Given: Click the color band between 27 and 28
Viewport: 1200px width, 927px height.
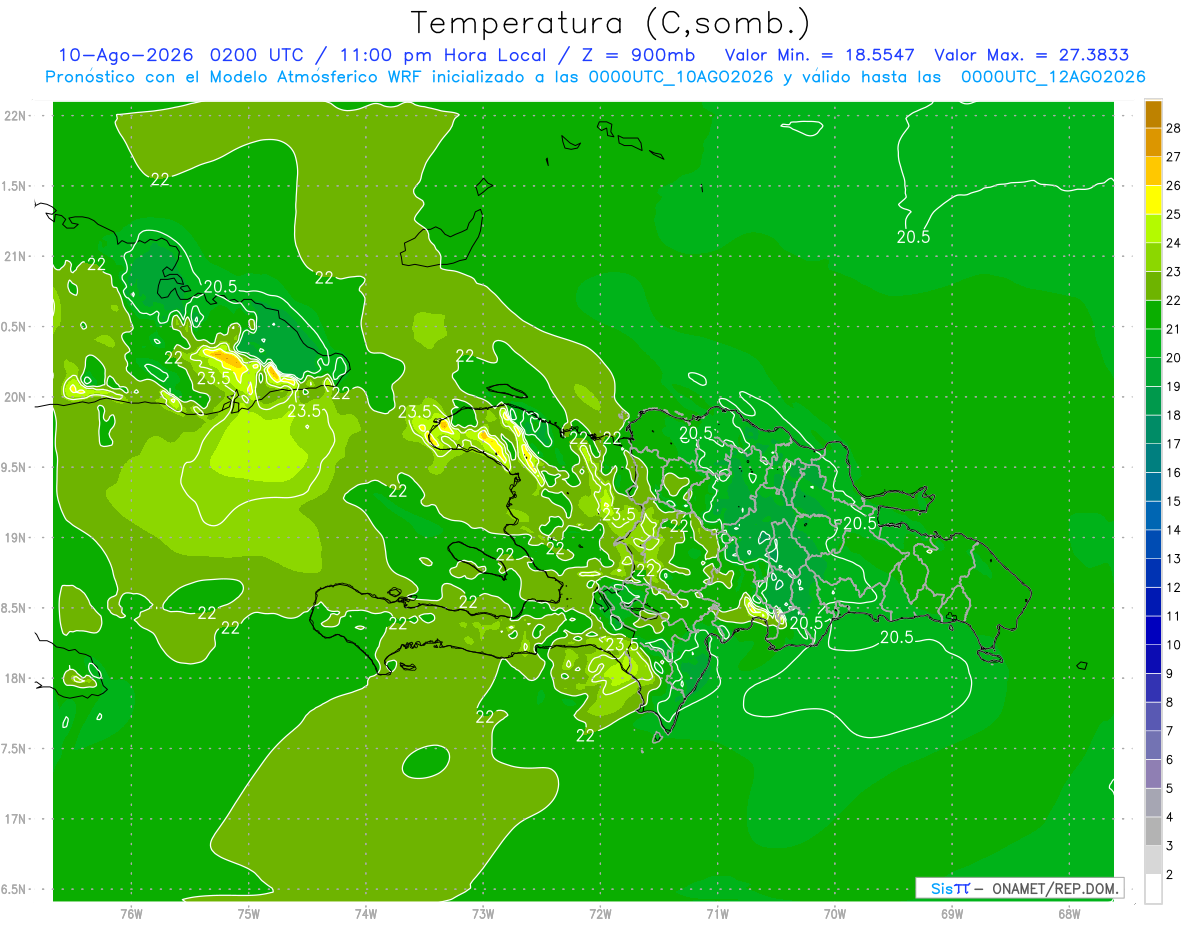Looking at the screenshot, I should [1153, 142].
